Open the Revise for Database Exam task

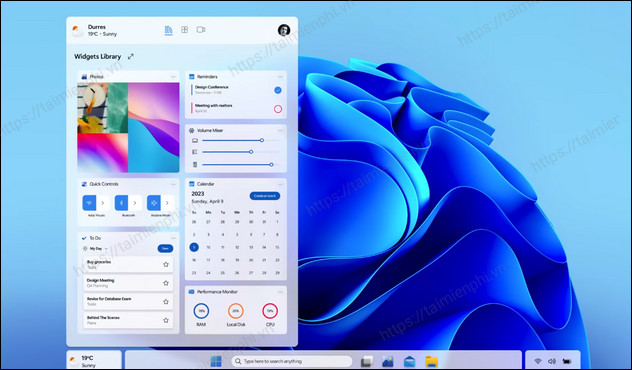tap(128, 301)
